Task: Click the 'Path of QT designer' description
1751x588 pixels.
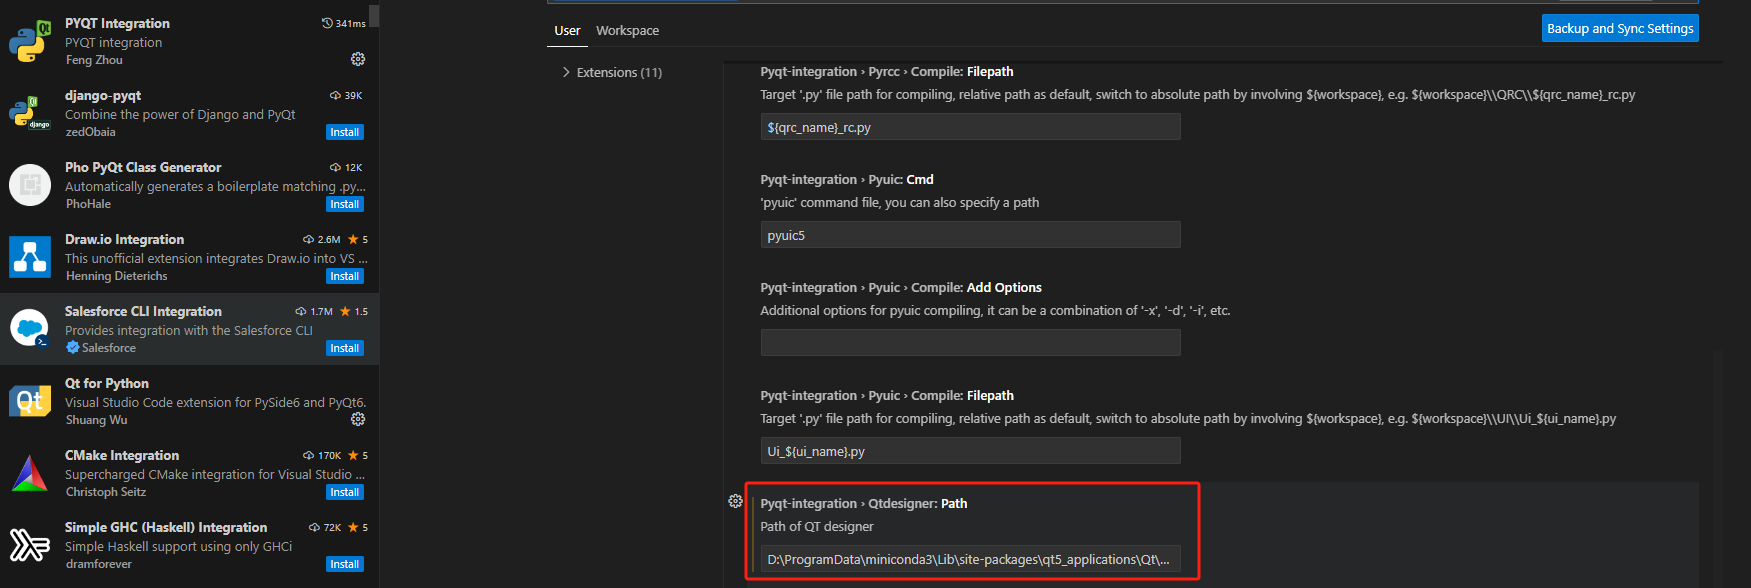Action: point(817,527)
